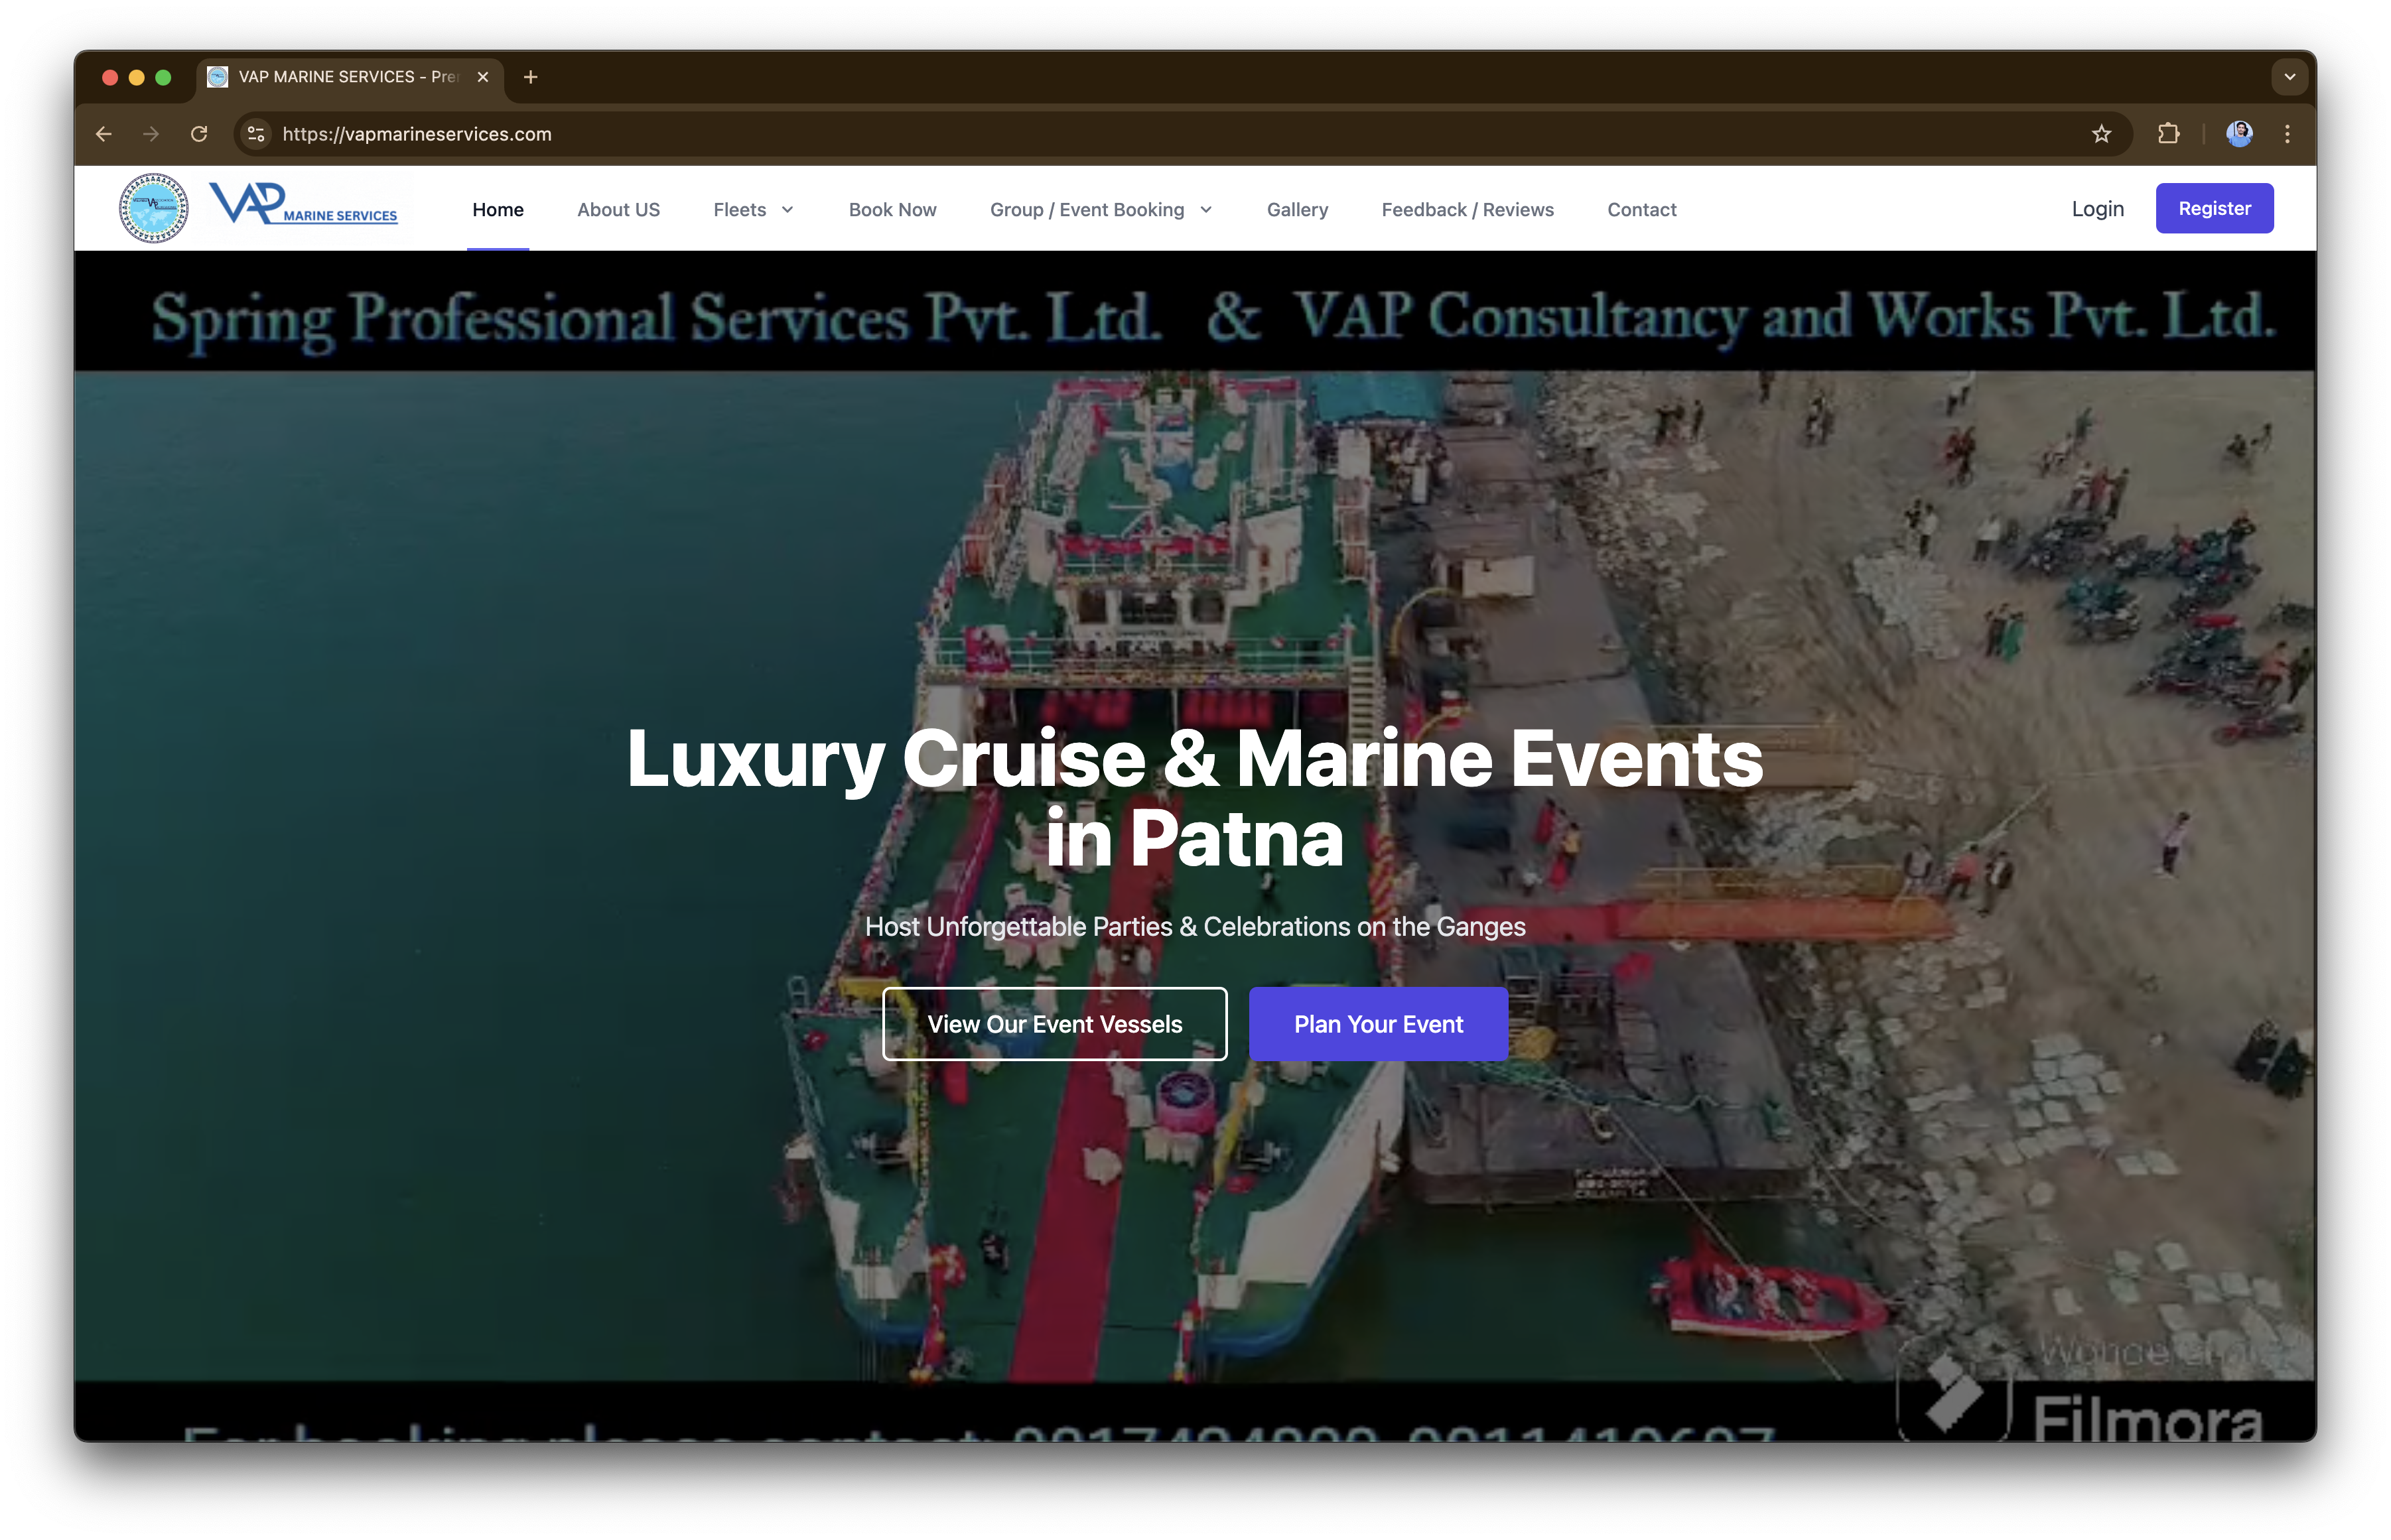Click the VAP Marine Services logo
The height and width of the screenshot is (1540, 2391).
[x=306, y=207]
